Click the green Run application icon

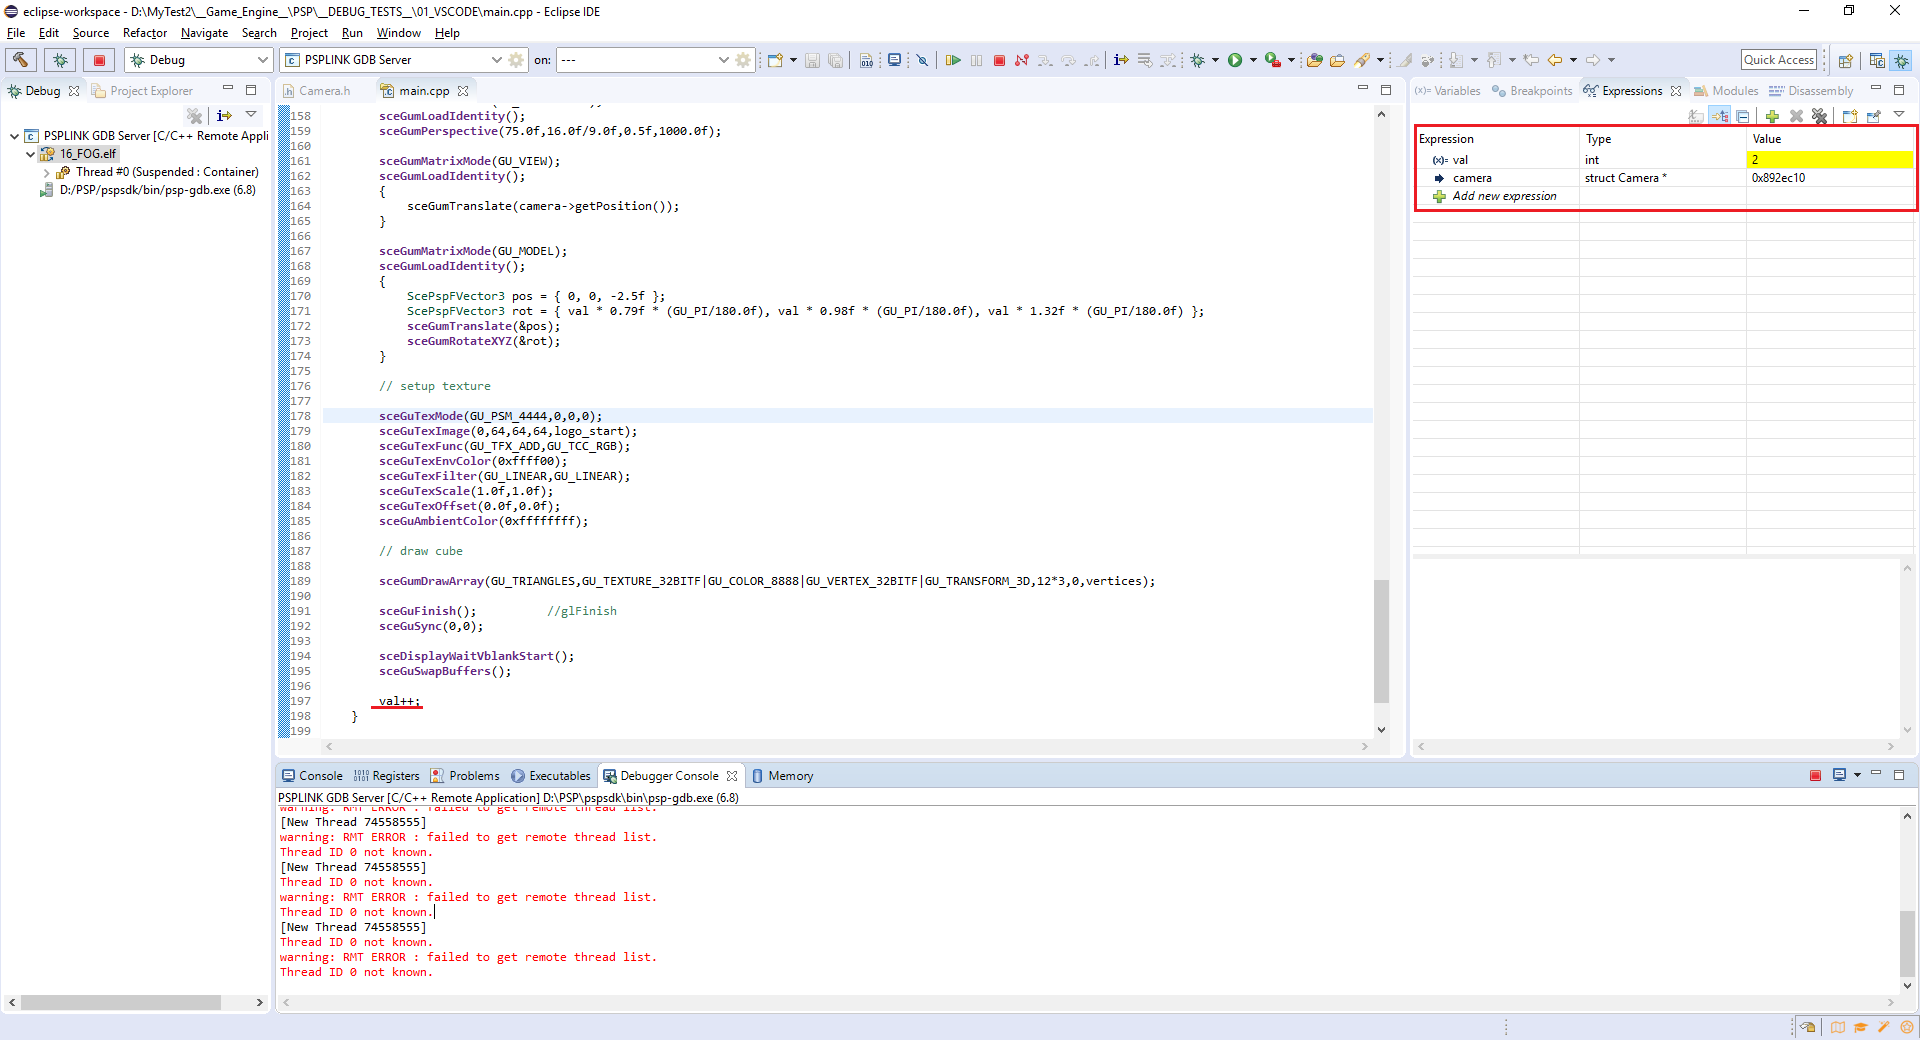[x=1236, y=60]
